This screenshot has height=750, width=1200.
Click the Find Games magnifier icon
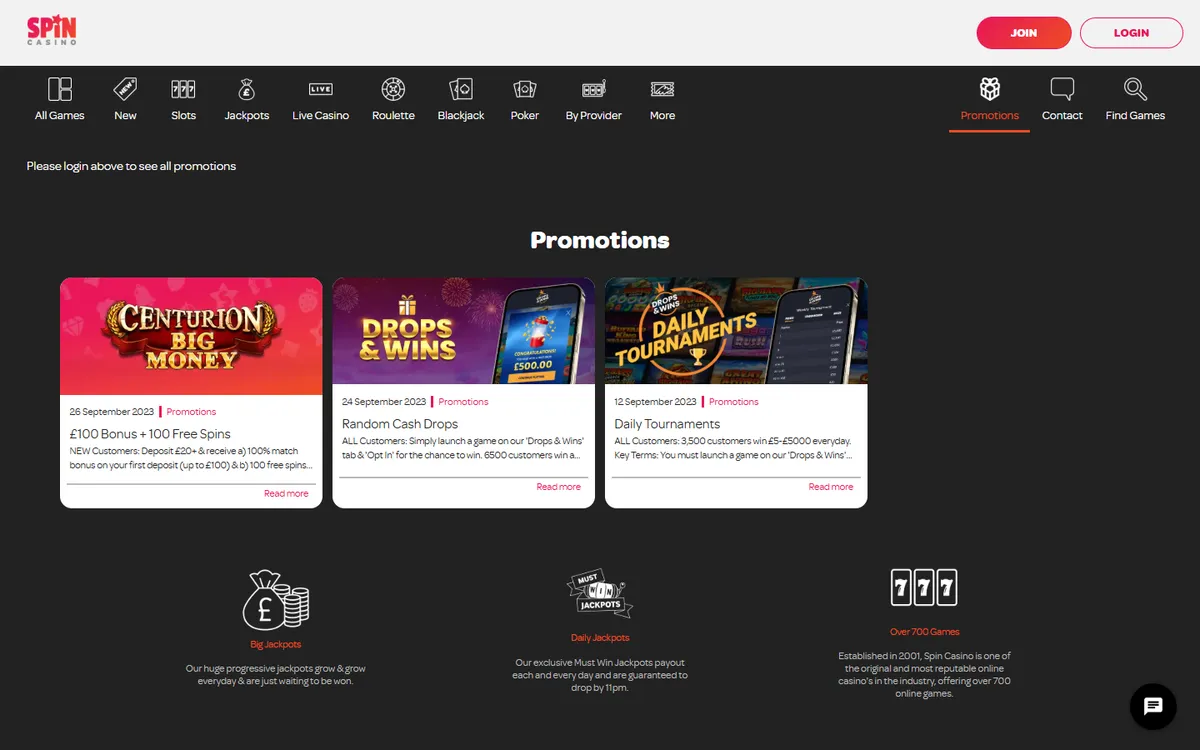(x=1135, y=89)
